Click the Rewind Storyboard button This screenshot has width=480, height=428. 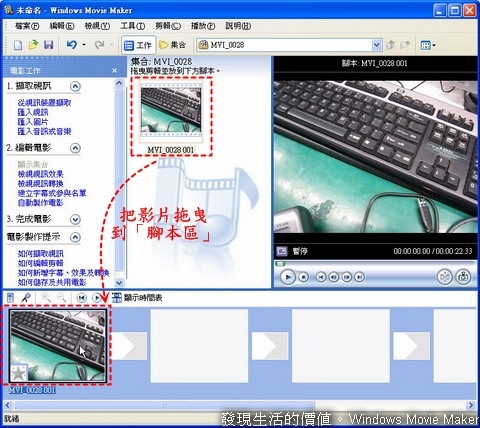coord(81,298)
